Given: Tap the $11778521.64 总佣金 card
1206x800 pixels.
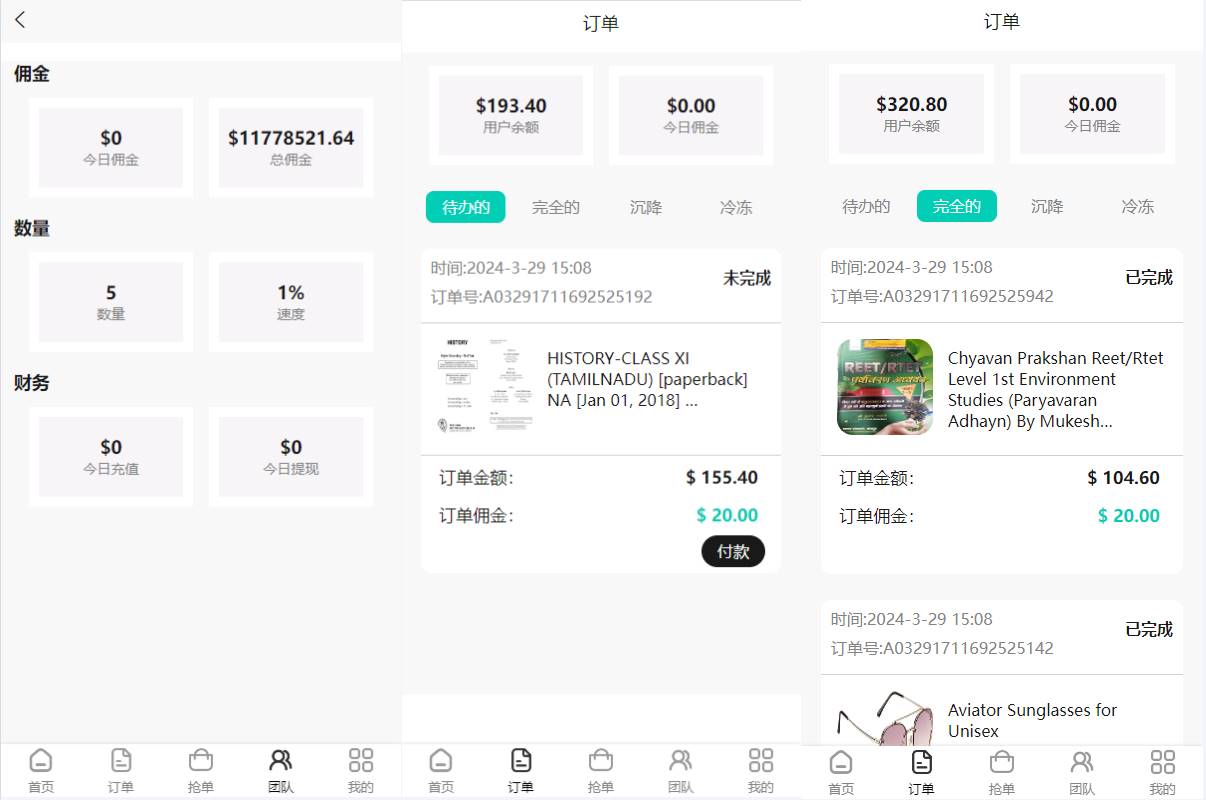Looking at the screenshot, I should (x=291, y=147).
